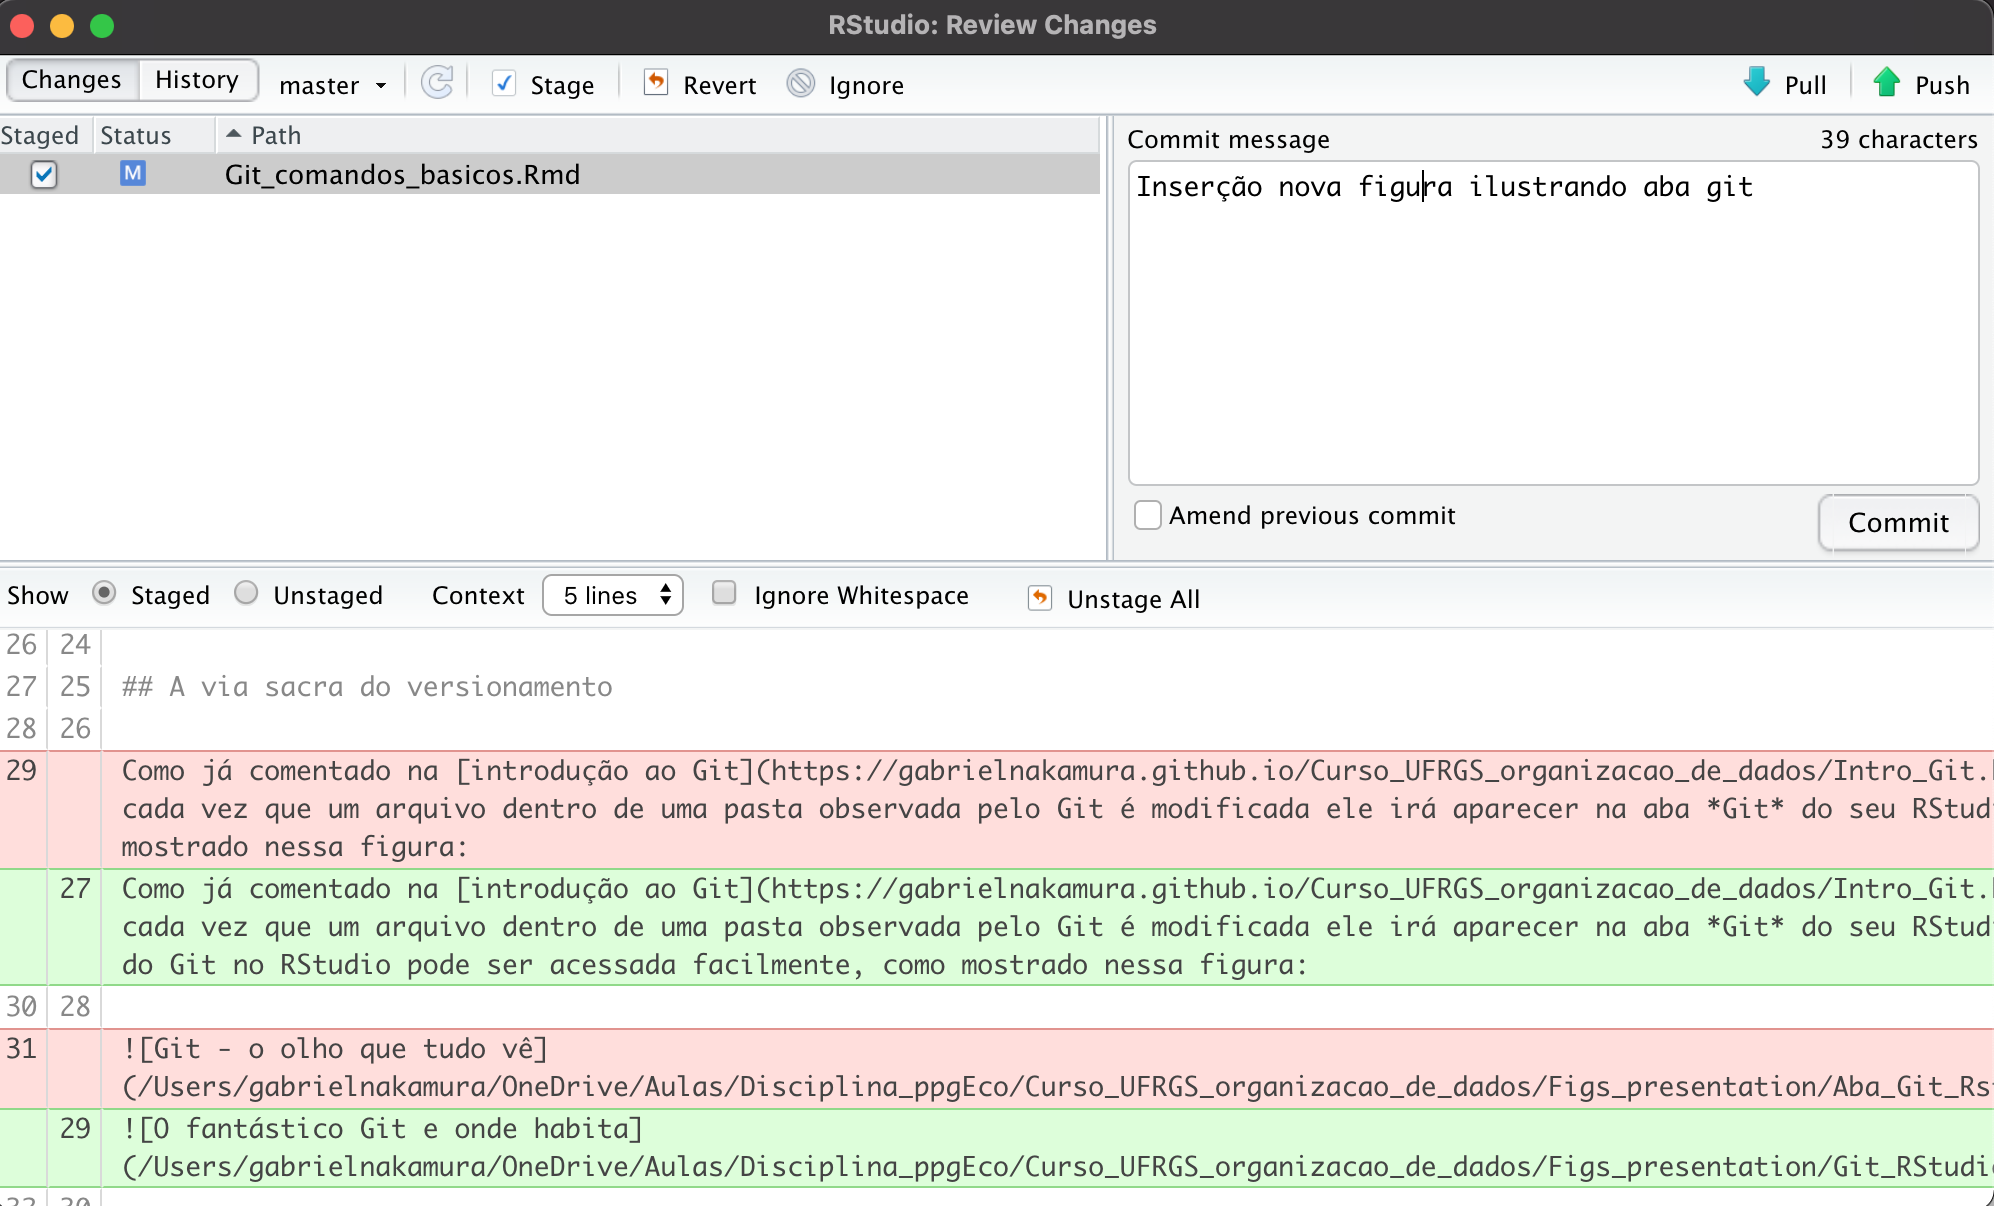Uncheck the staged checkbox for Git_comandos_basicos.Rmd
The image size is (1994, 1206).
(44, 175)
